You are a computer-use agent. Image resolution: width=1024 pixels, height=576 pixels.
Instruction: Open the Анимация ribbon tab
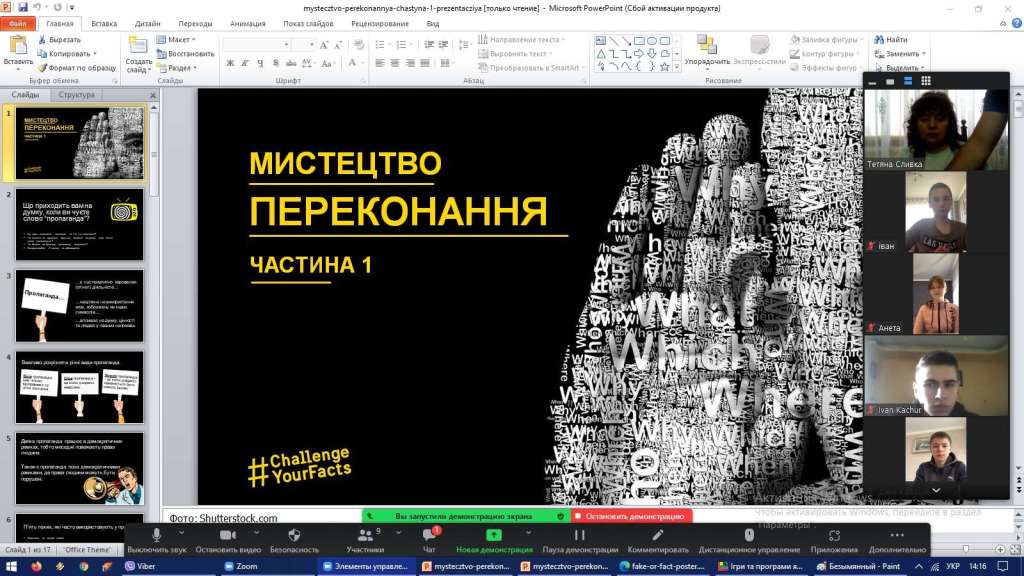[248, 23]
